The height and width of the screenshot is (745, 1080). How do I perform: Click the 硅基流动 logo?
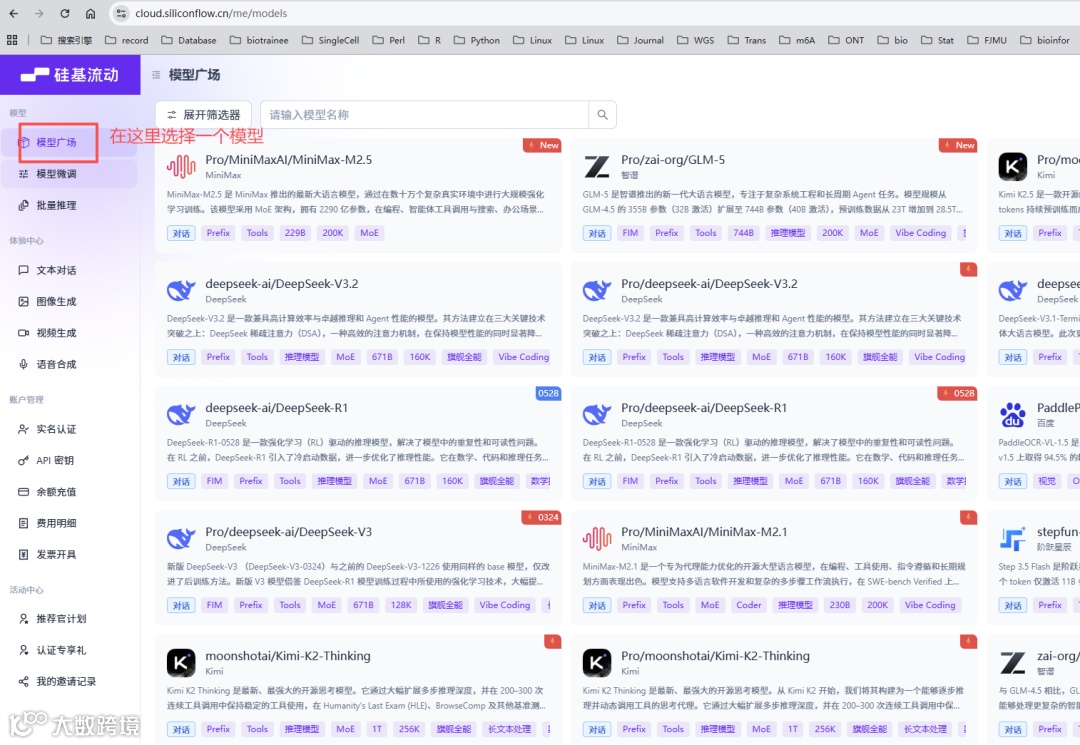point(70,74)
